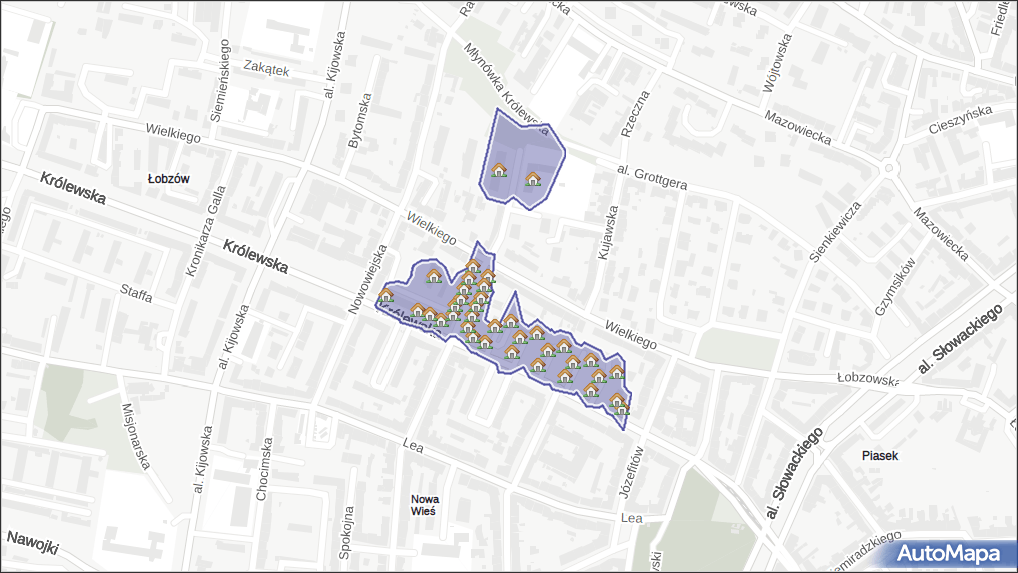The height and width of the screenshot is (573, 1018).
Task: Click the Misjonarska street label
Action: (x=136, y=436)
